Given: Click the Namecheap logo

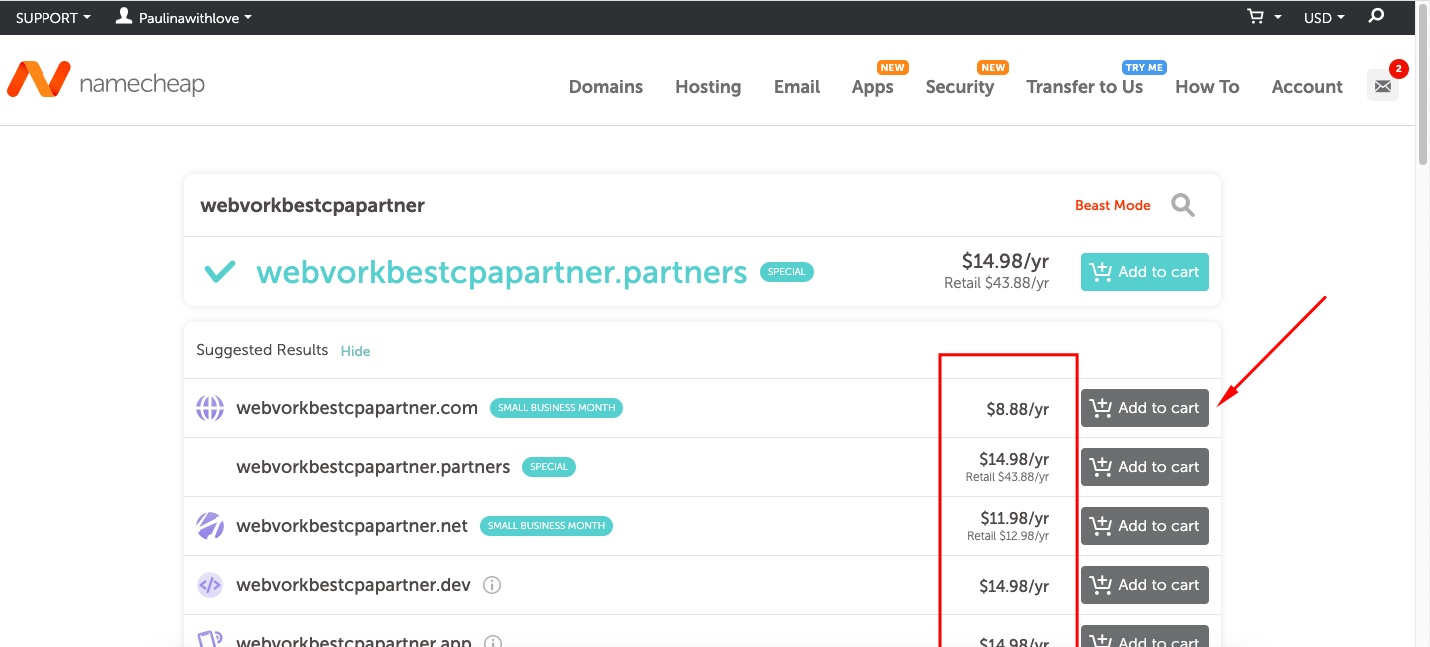Looking at the screenshot, I should point(106,80).
